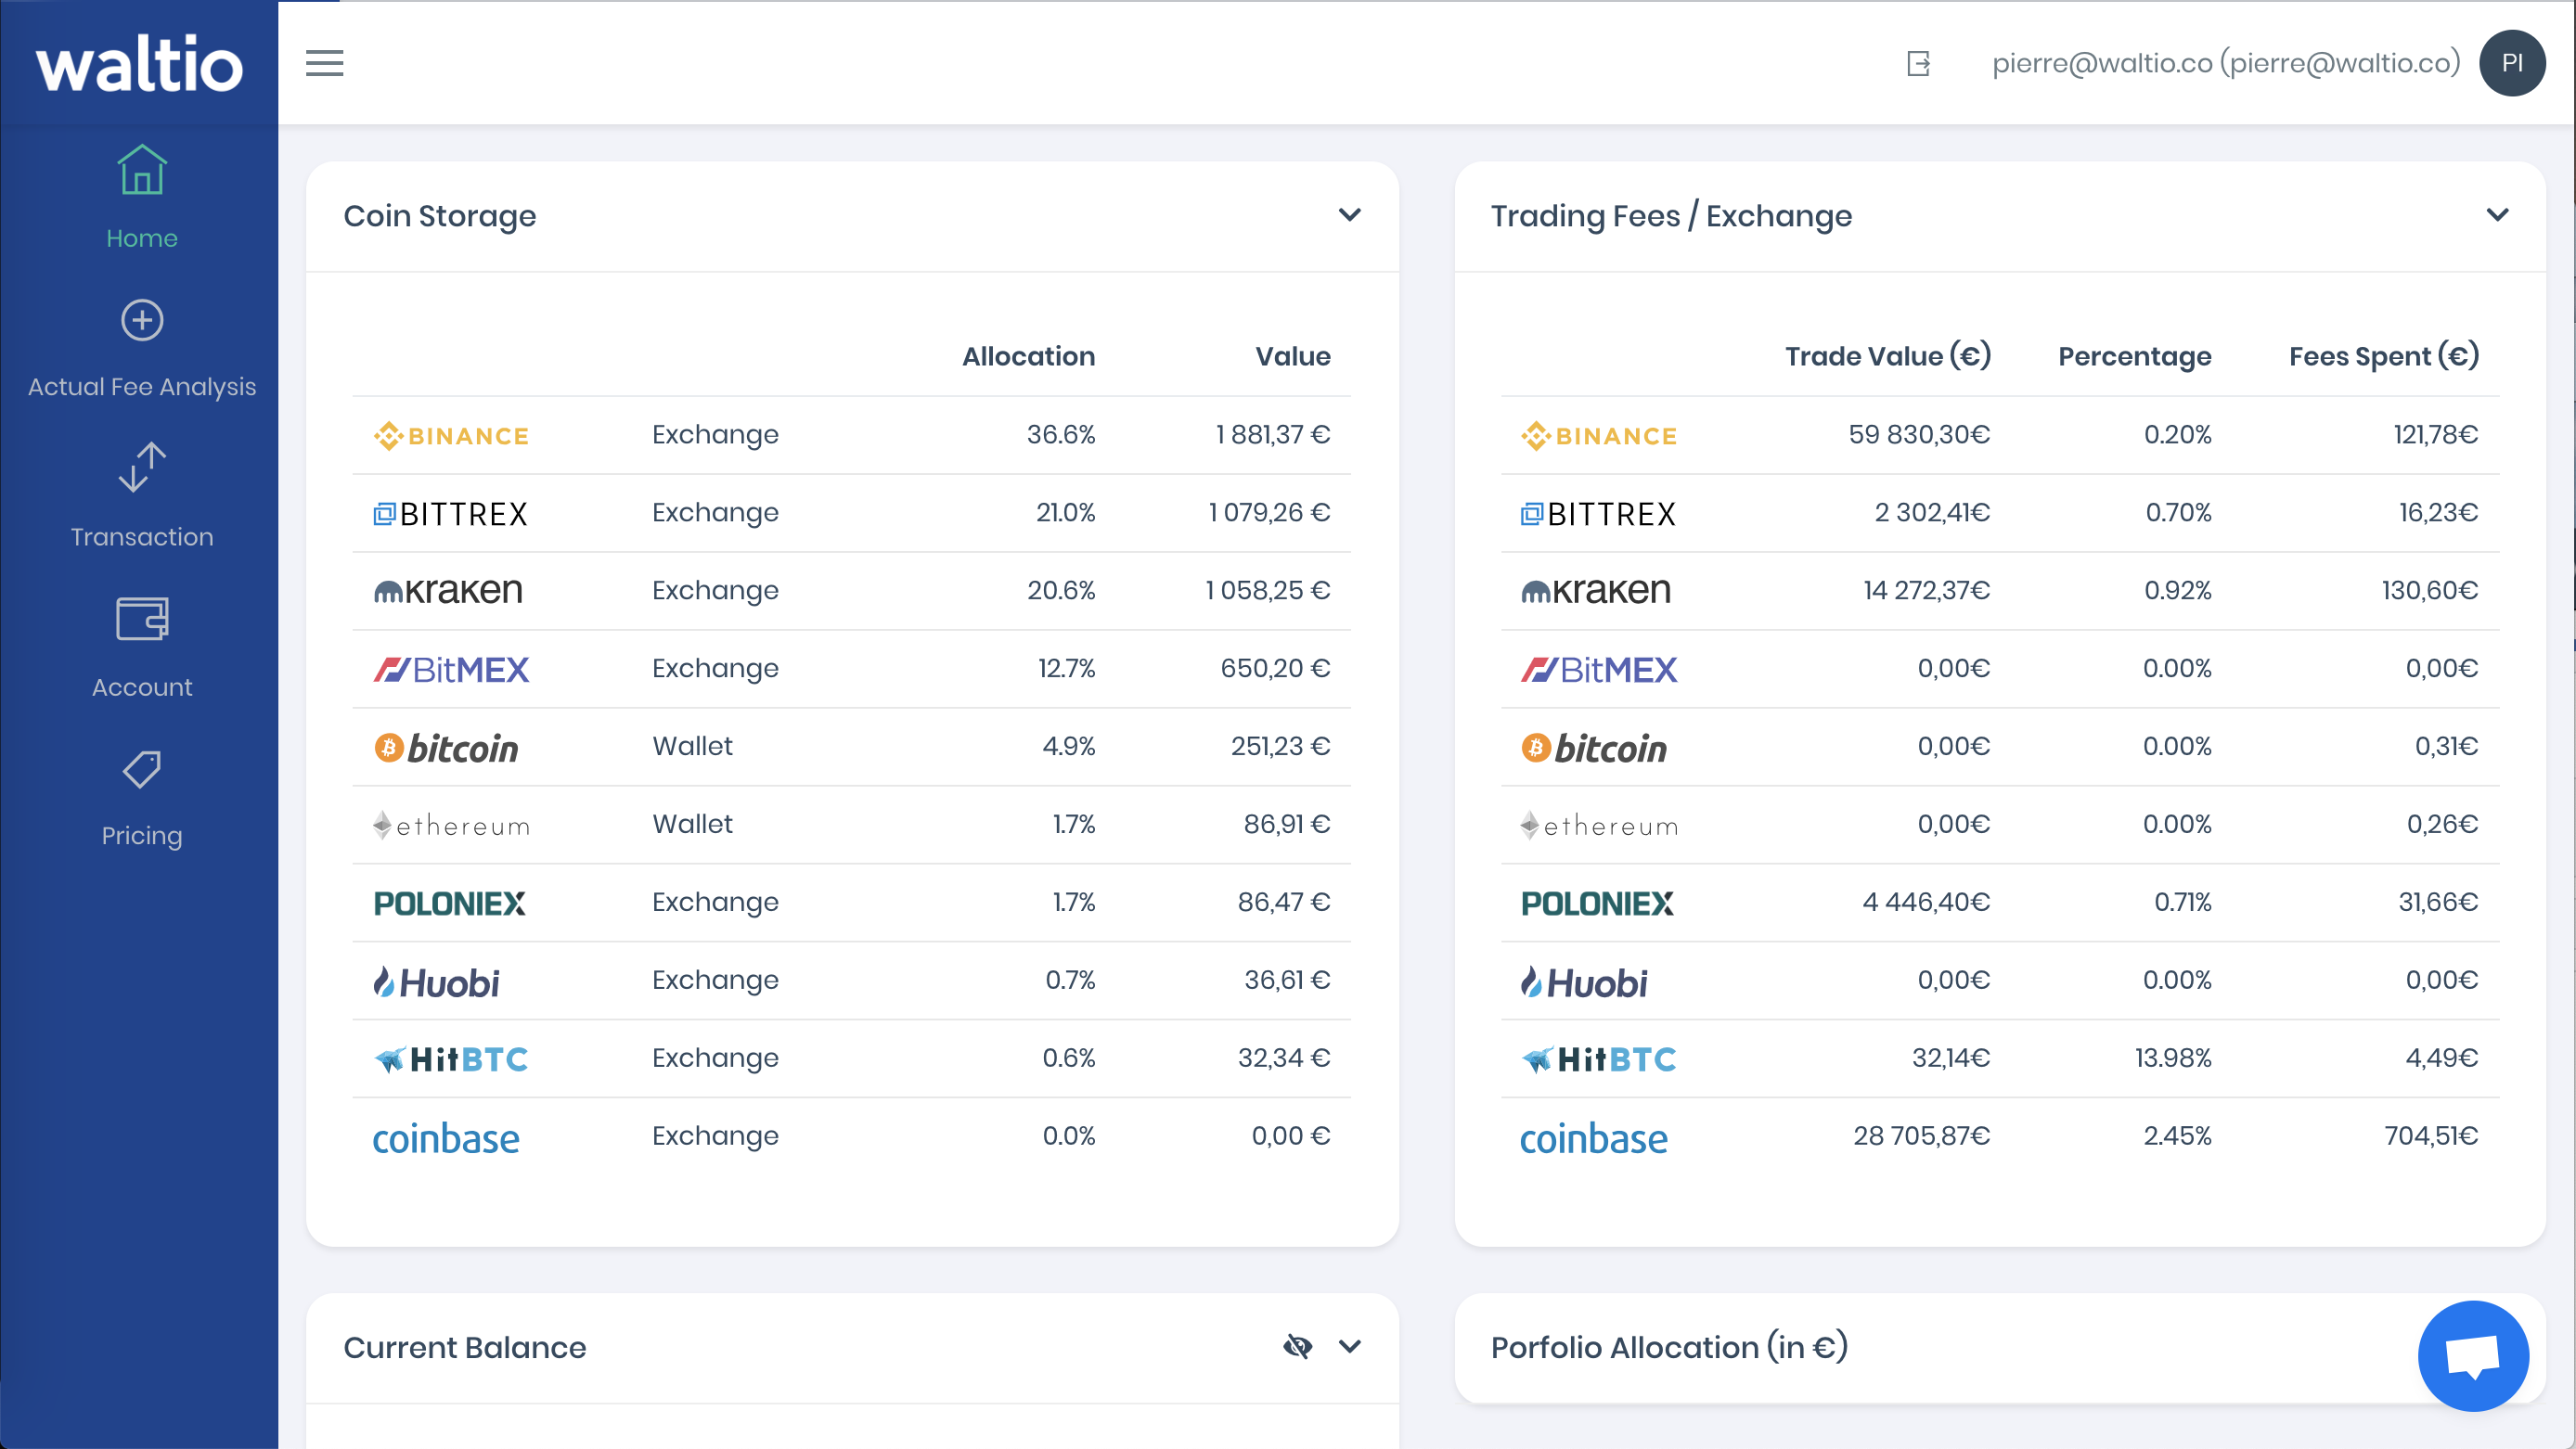Click the PI user avatar
The width and height of the screenshot is (2576, 1449).
click(x=2512, y=63)
